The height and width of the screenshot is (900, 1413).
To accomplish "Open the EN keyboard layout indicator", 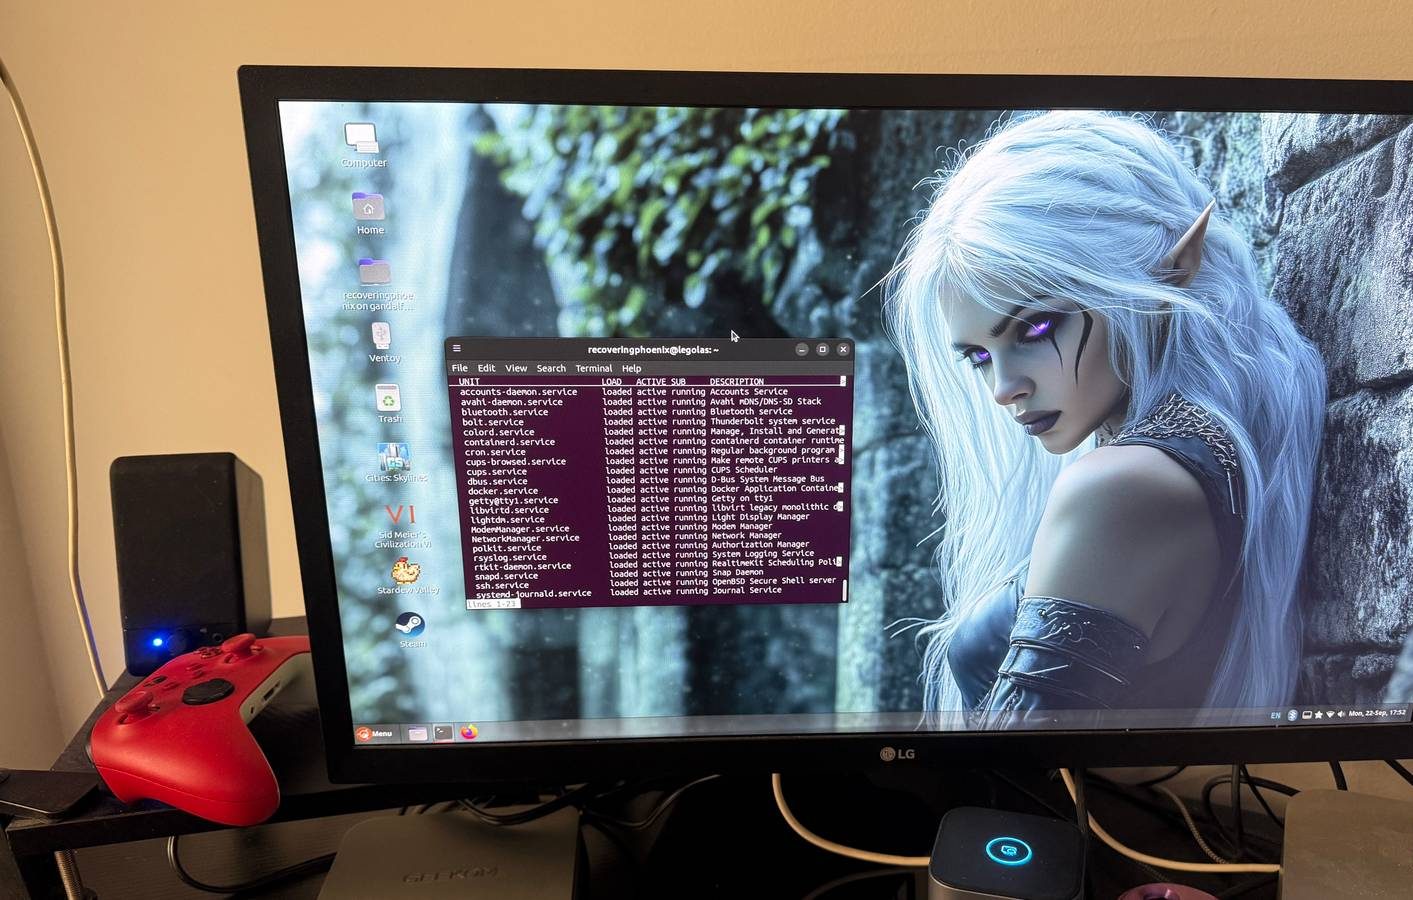I will pyautogui.click(x=1276, y=715).
